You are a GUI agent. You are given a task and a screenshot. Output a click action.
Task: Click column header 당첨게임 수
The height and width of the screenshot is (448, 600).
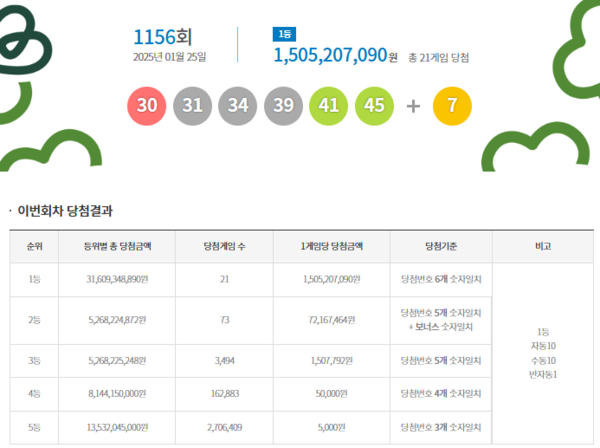[x=225, y=246]
